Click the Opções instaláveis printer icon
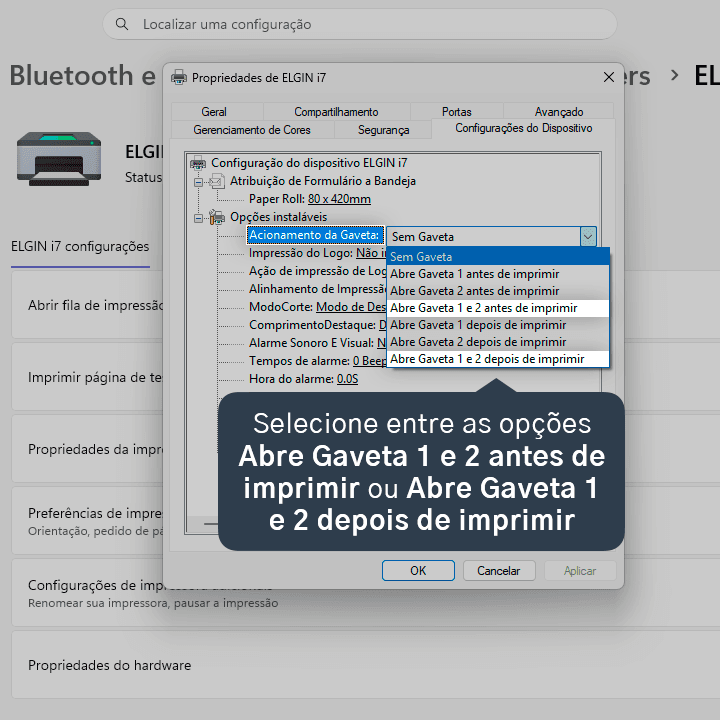Screen dimensions: 720x720 coord(217,217)
